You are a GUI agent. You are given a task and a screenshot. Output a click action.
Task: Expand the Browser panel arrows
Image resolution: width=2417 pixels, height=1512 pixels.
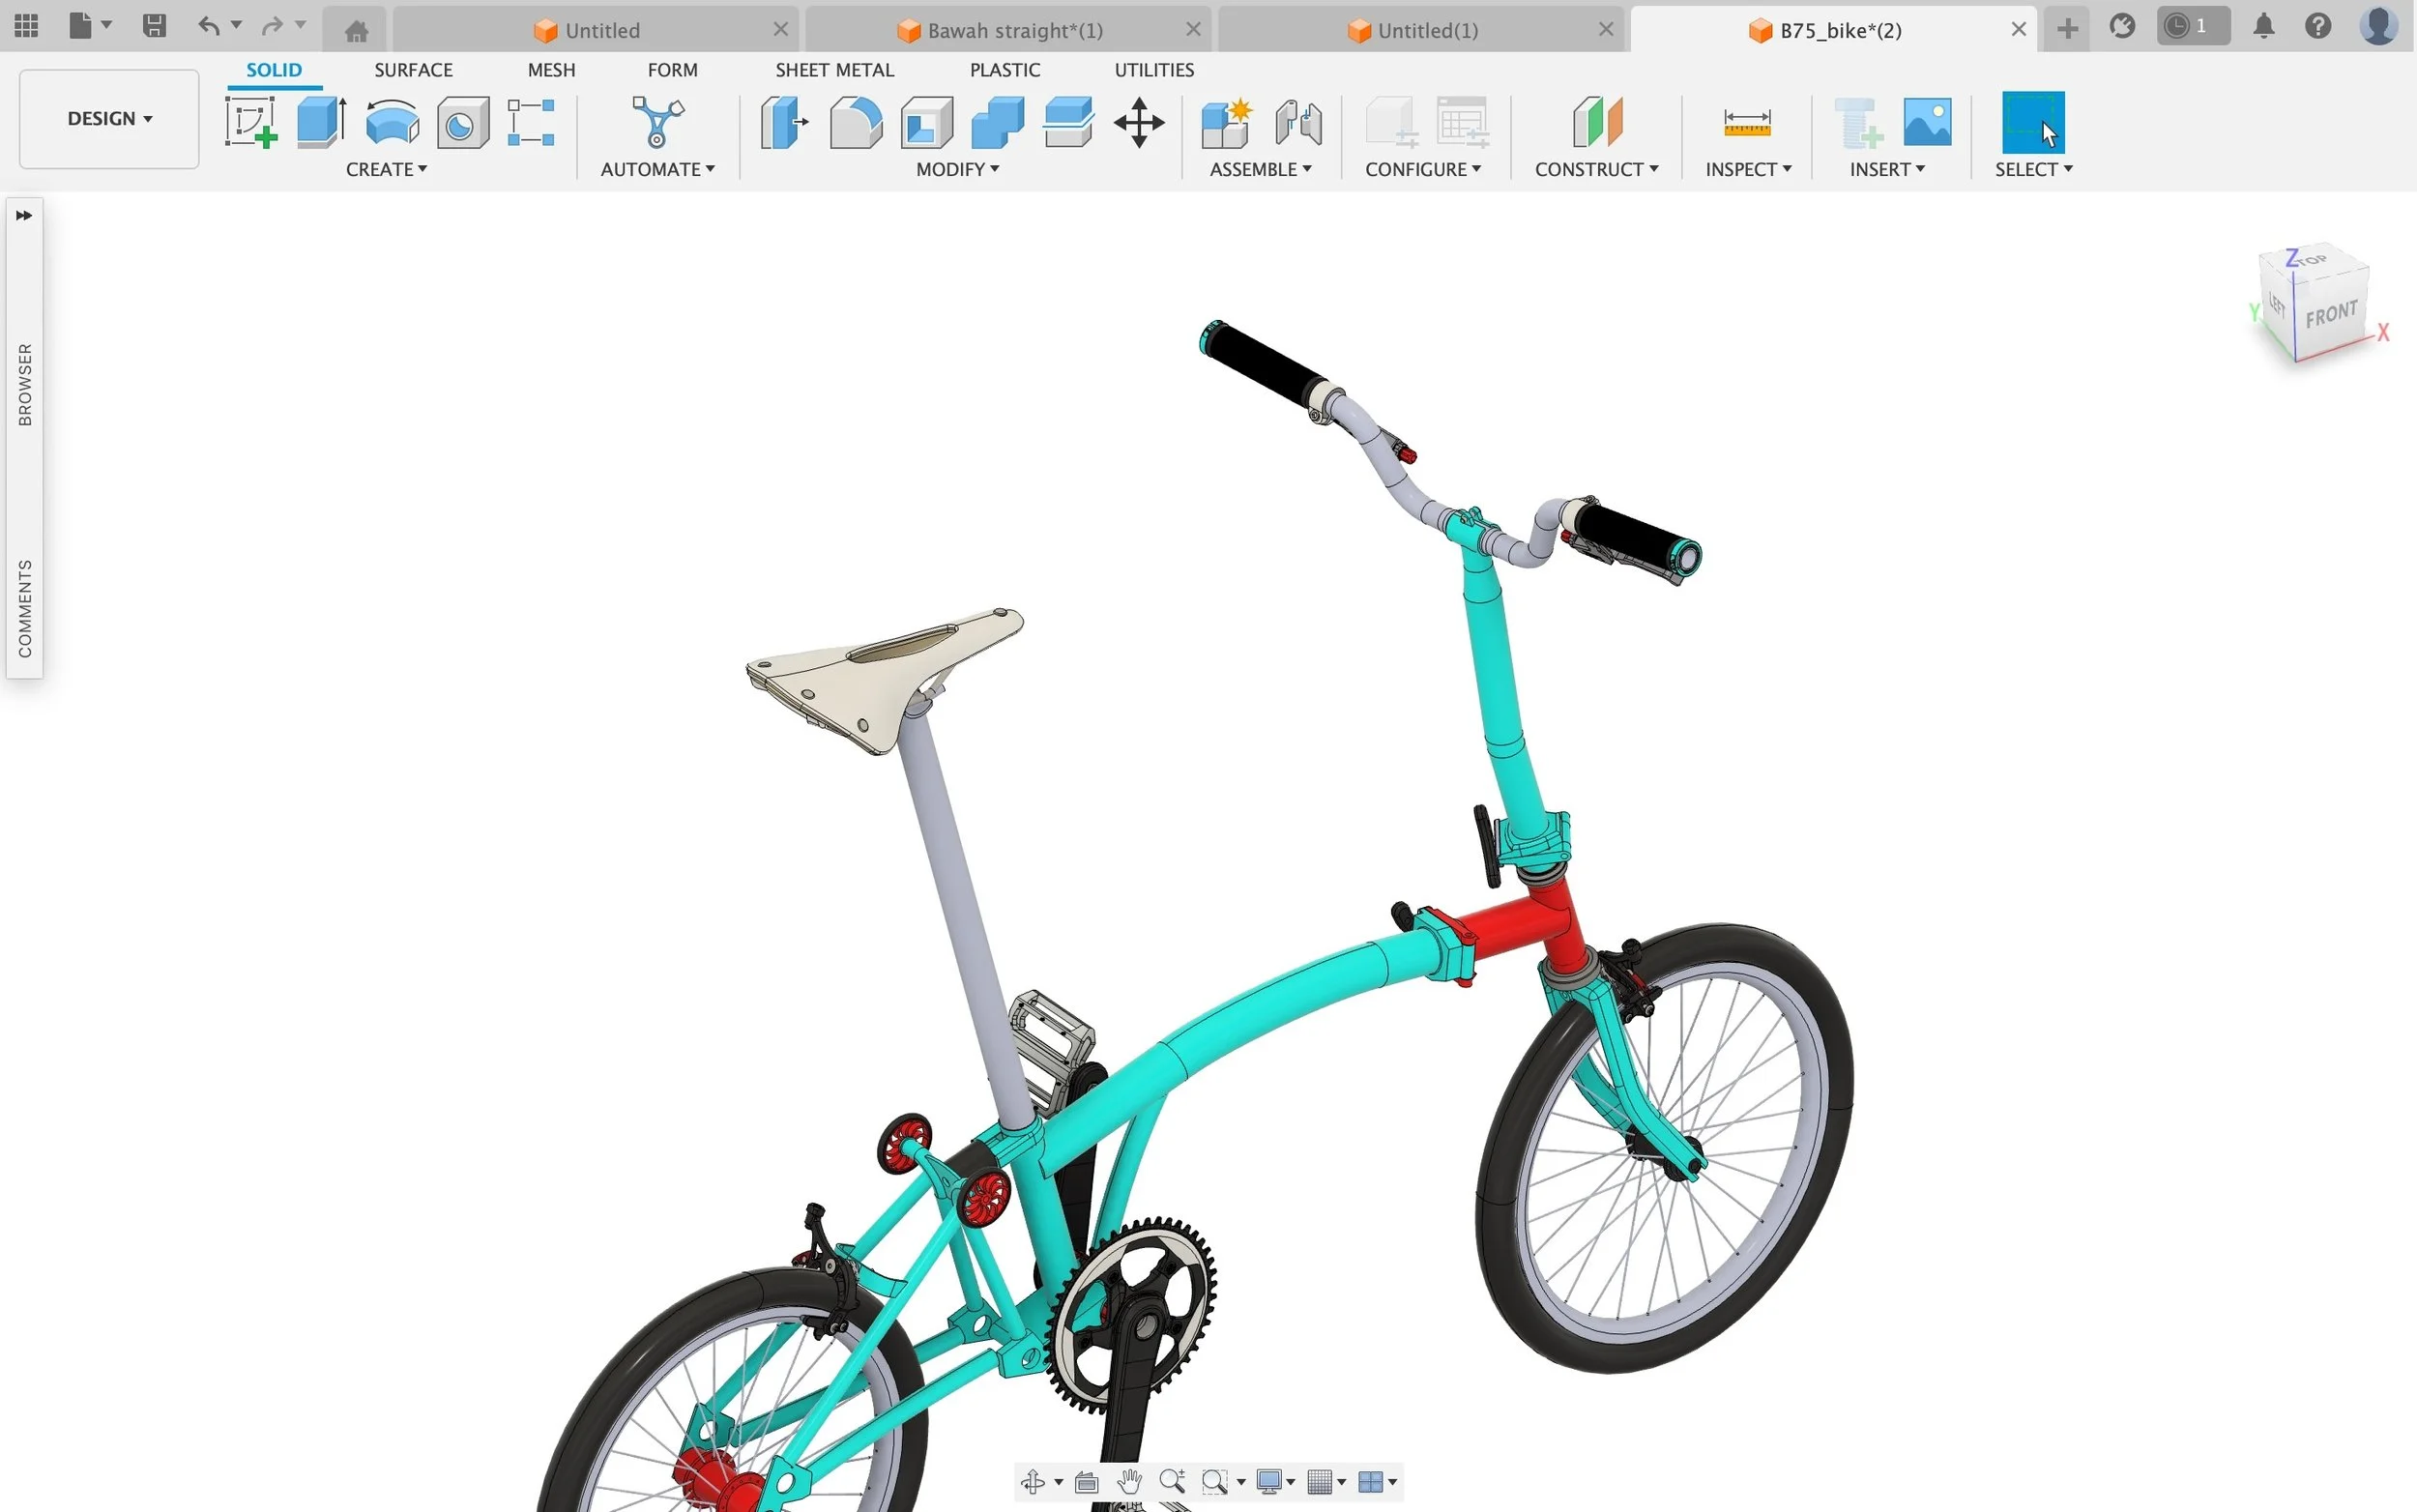[24, 215]
